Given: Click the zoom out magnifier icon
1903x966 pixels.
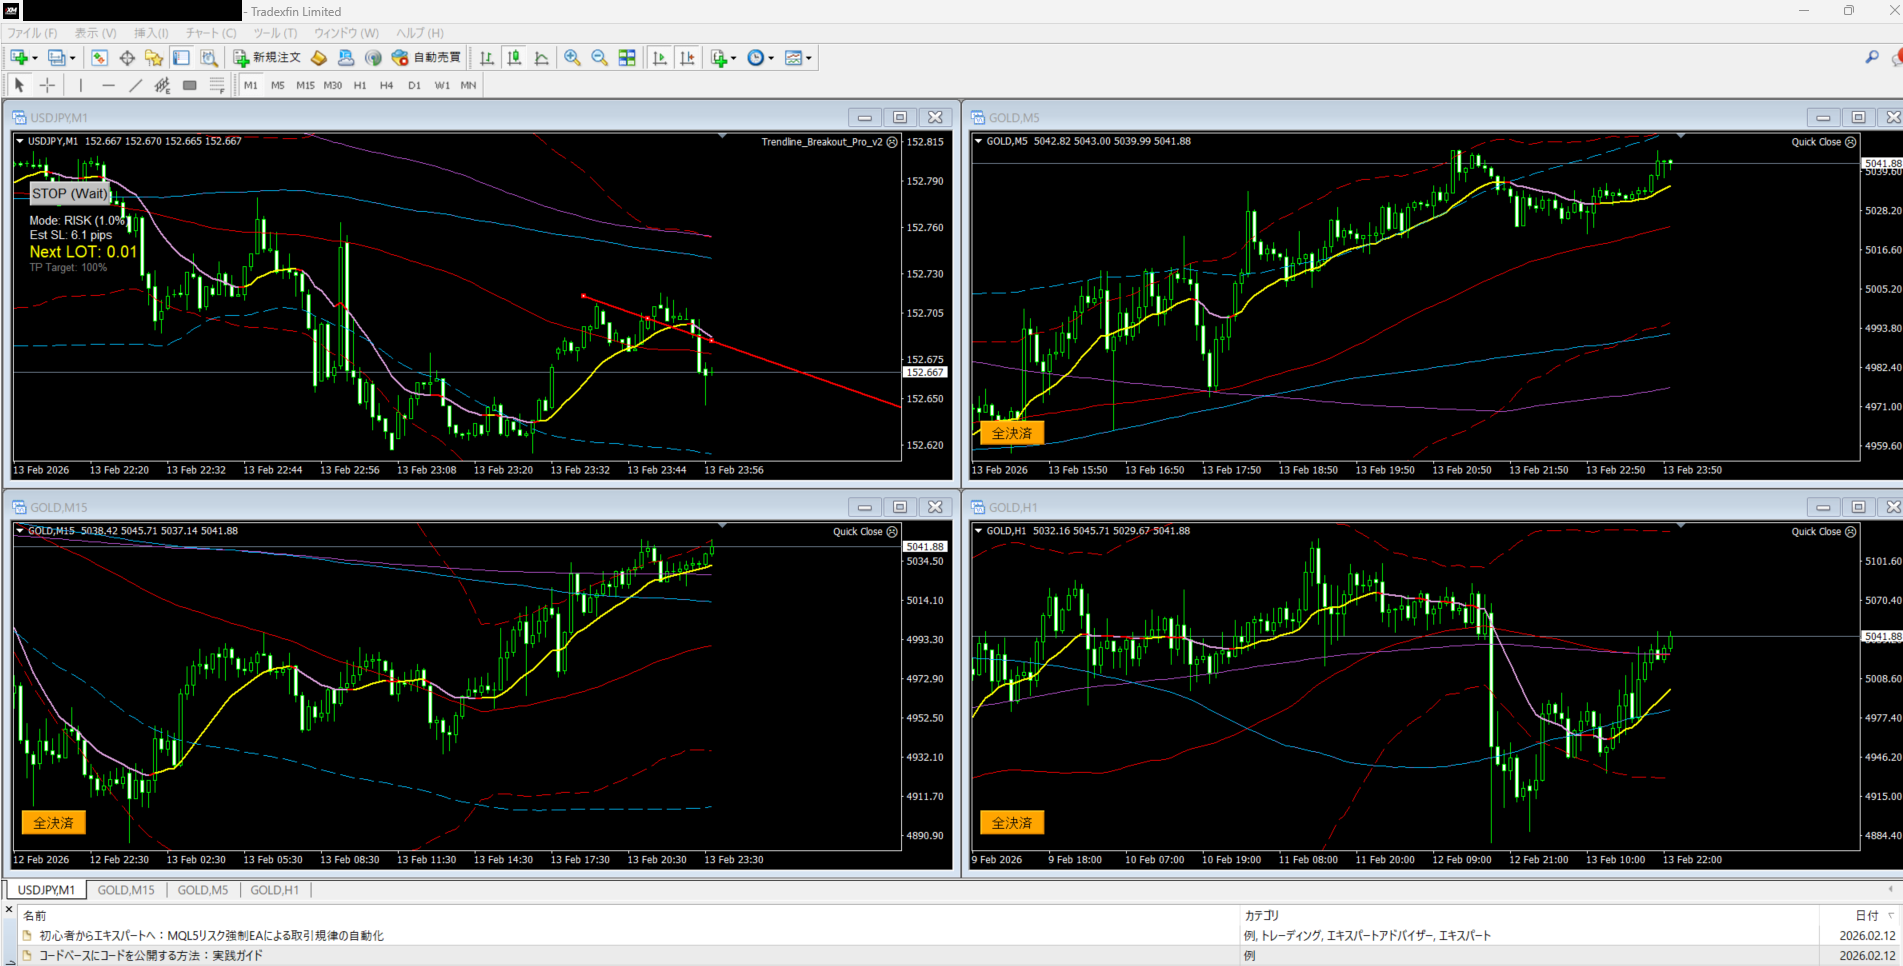Looking at the screenshot, I should pyautogui.click(x=599, y=58).
